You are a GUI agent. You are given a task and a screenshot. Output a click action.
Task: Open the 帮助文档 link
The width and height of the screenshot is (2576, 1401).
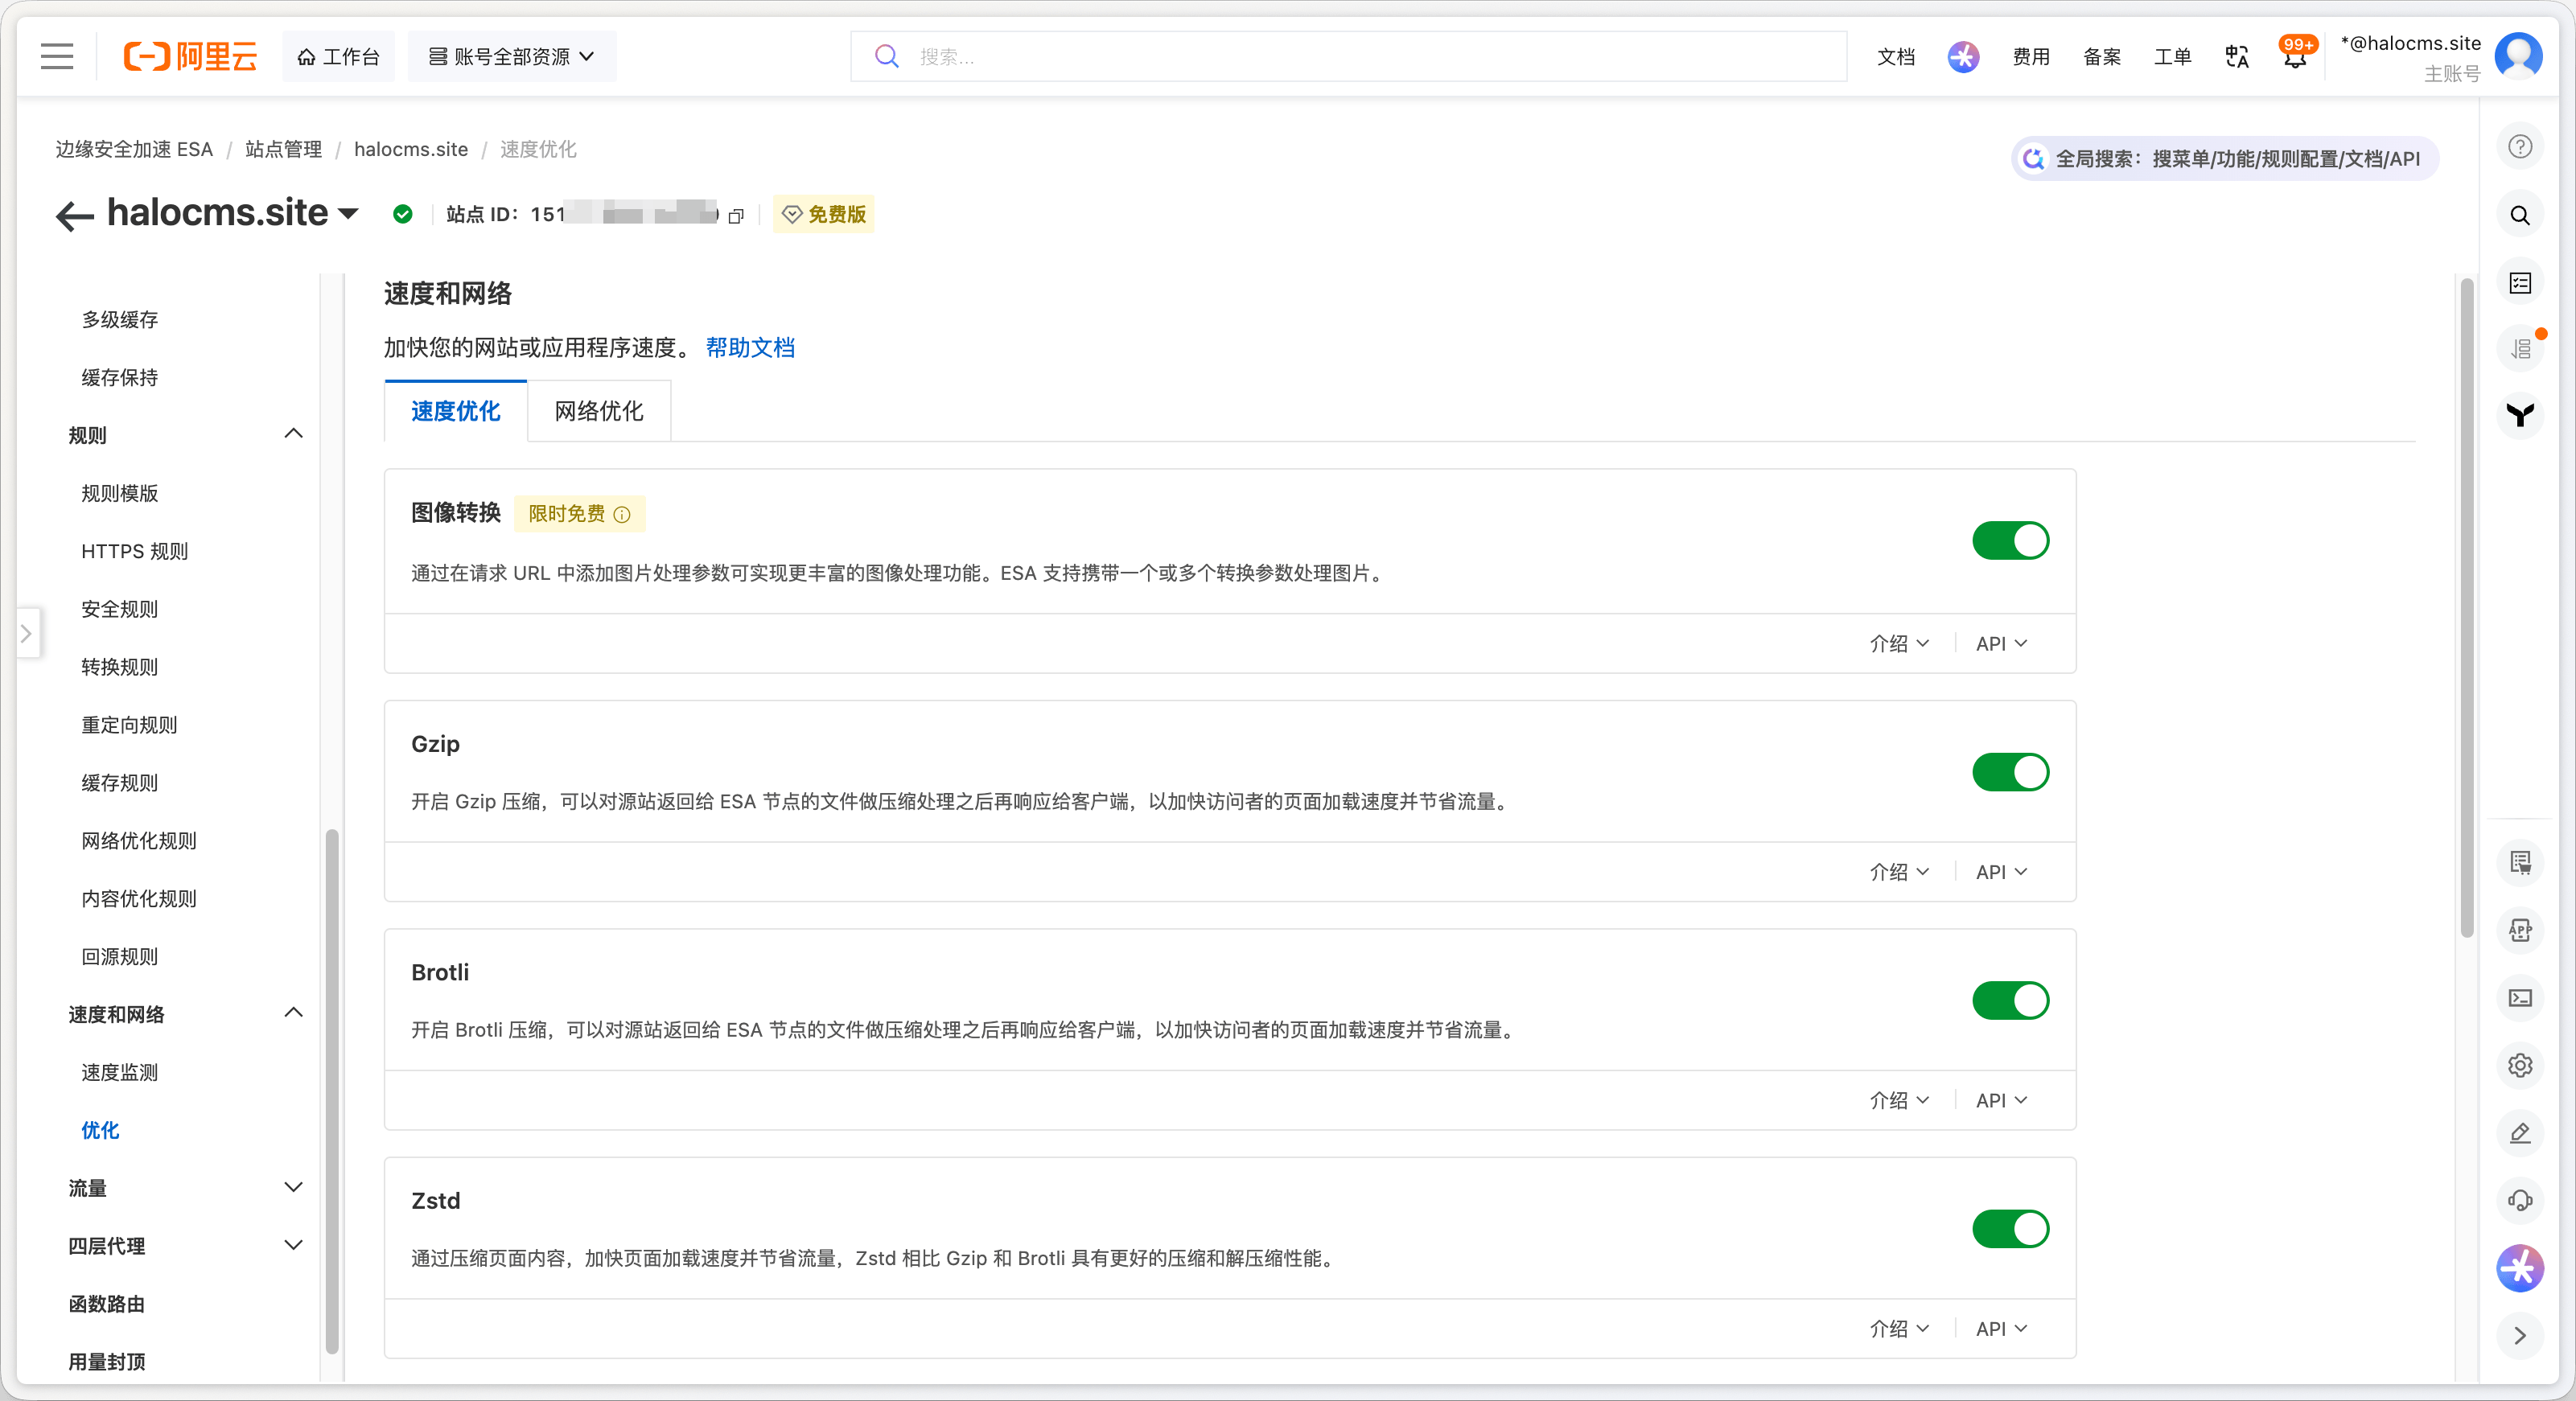[750, 347]
